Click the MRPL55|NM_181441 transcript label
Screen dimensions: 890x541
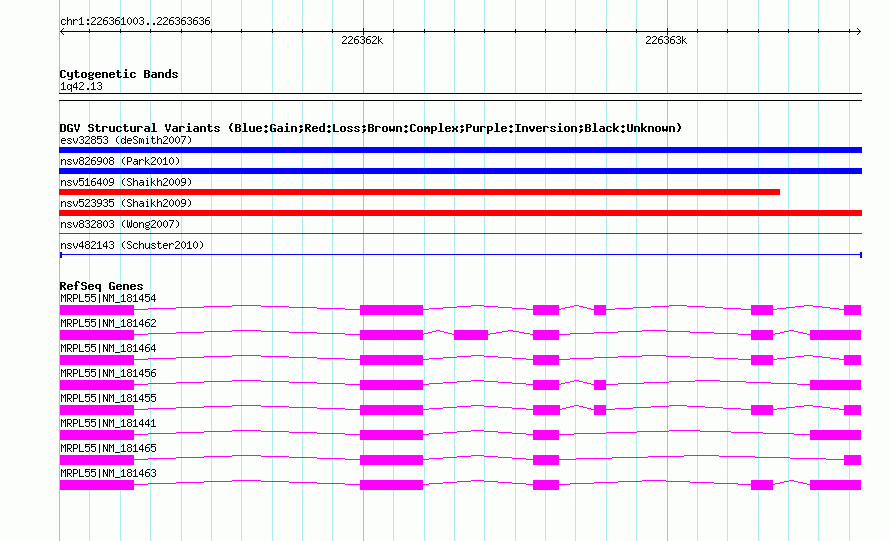click(108, 423)
